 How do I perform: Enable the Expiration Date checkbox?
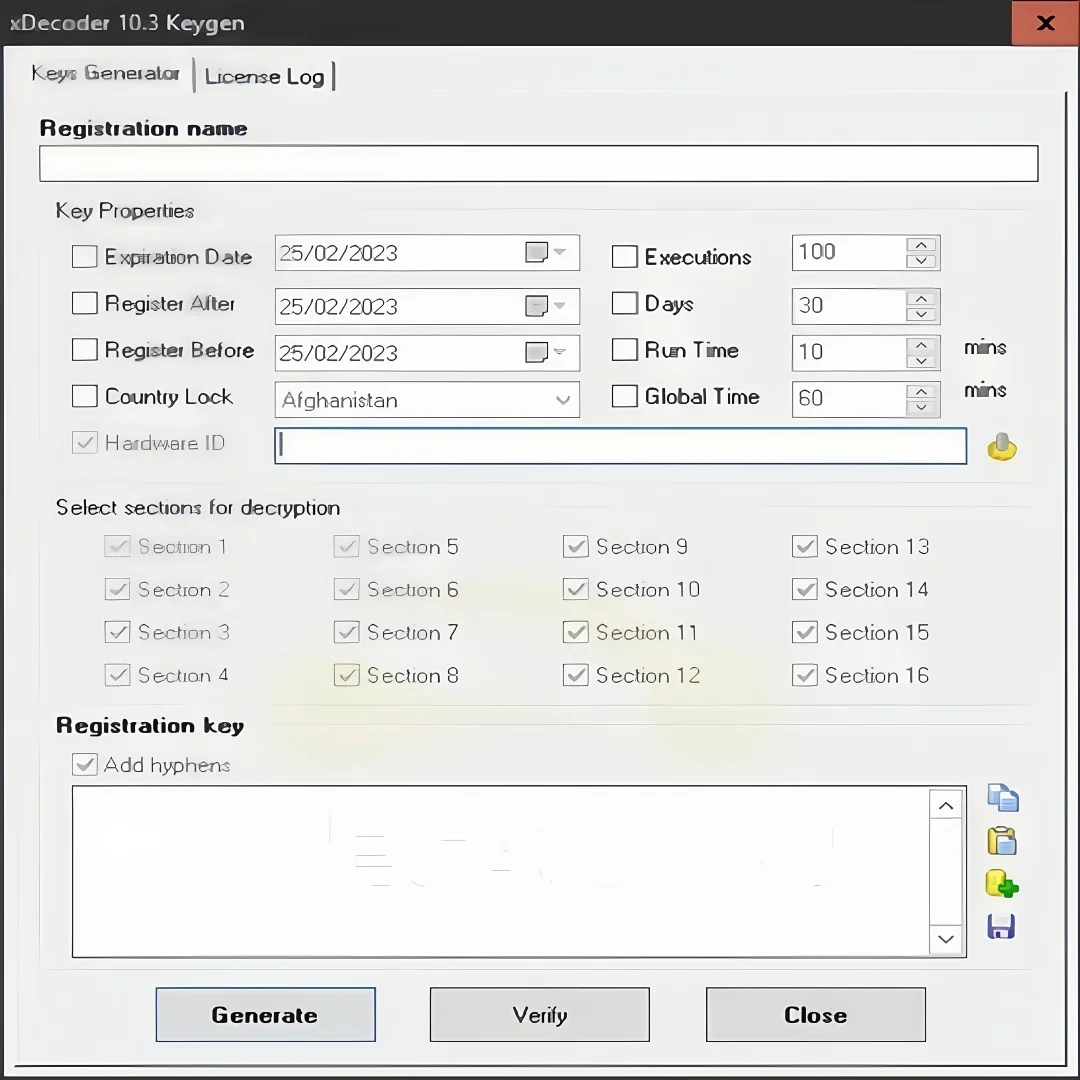pos(85,257)
